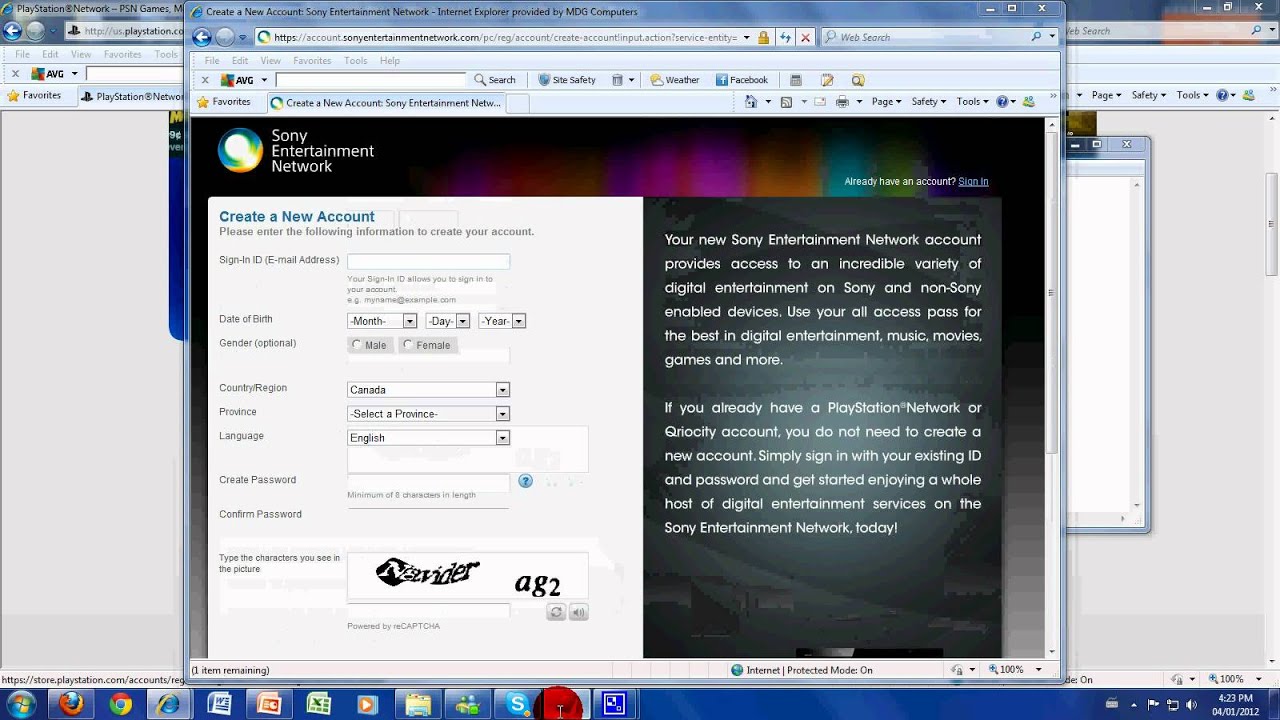Viewport: 1280px width, 720px height.
Task: Click the calculator icon in AVG toolbar
Action: (796, 80)
